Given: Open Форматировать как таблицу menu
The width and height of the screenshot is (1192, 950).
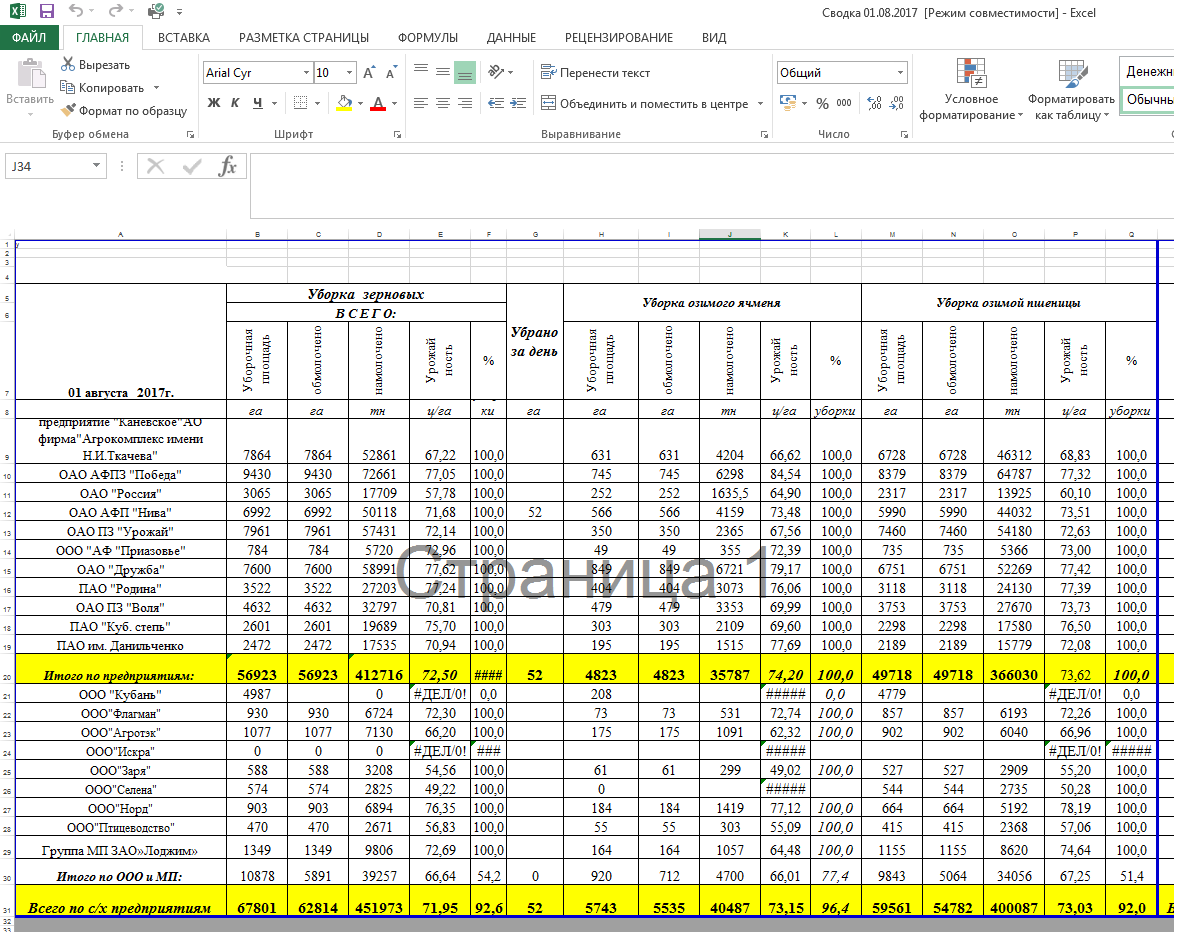Looking at the screenshot, I should tap(1071, 89).
